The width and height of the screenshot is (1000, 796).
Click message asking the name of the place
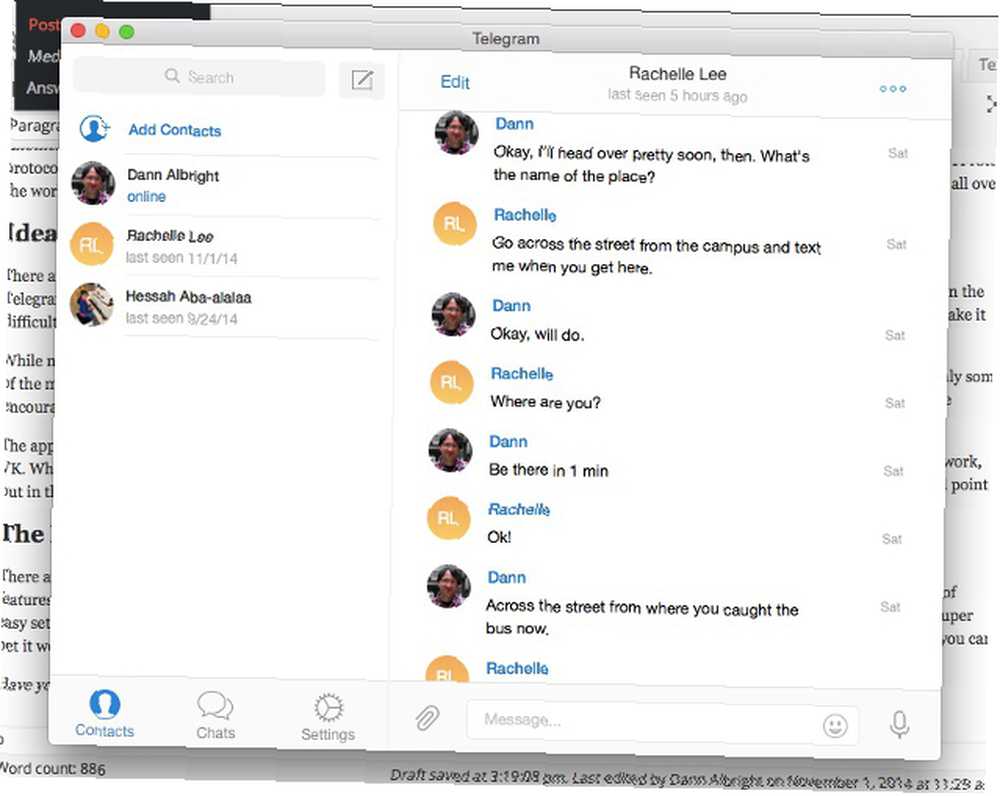click(651, 165)
